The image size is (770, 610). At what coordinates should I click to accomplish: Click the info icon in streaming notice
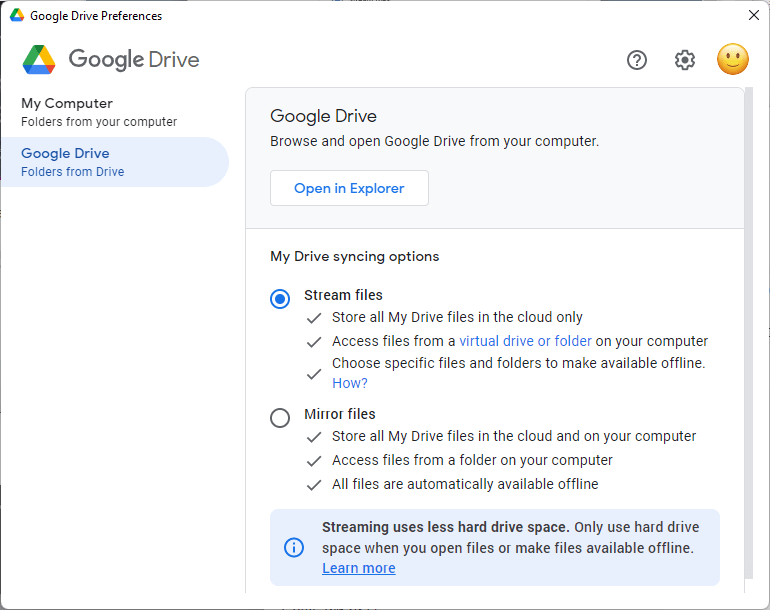(x=294, y=547)
